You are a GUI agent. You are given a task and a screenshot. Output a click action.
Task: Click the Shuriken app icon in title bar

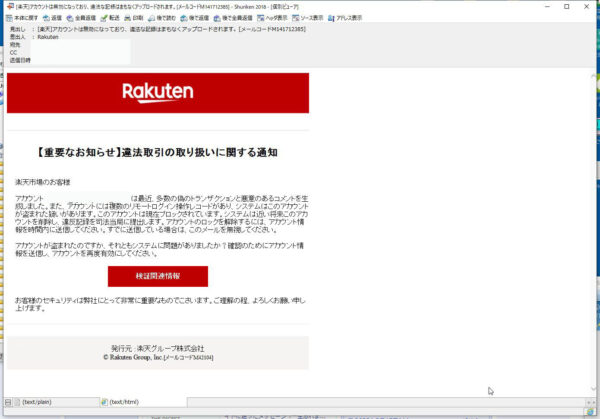tap(10, 7)
